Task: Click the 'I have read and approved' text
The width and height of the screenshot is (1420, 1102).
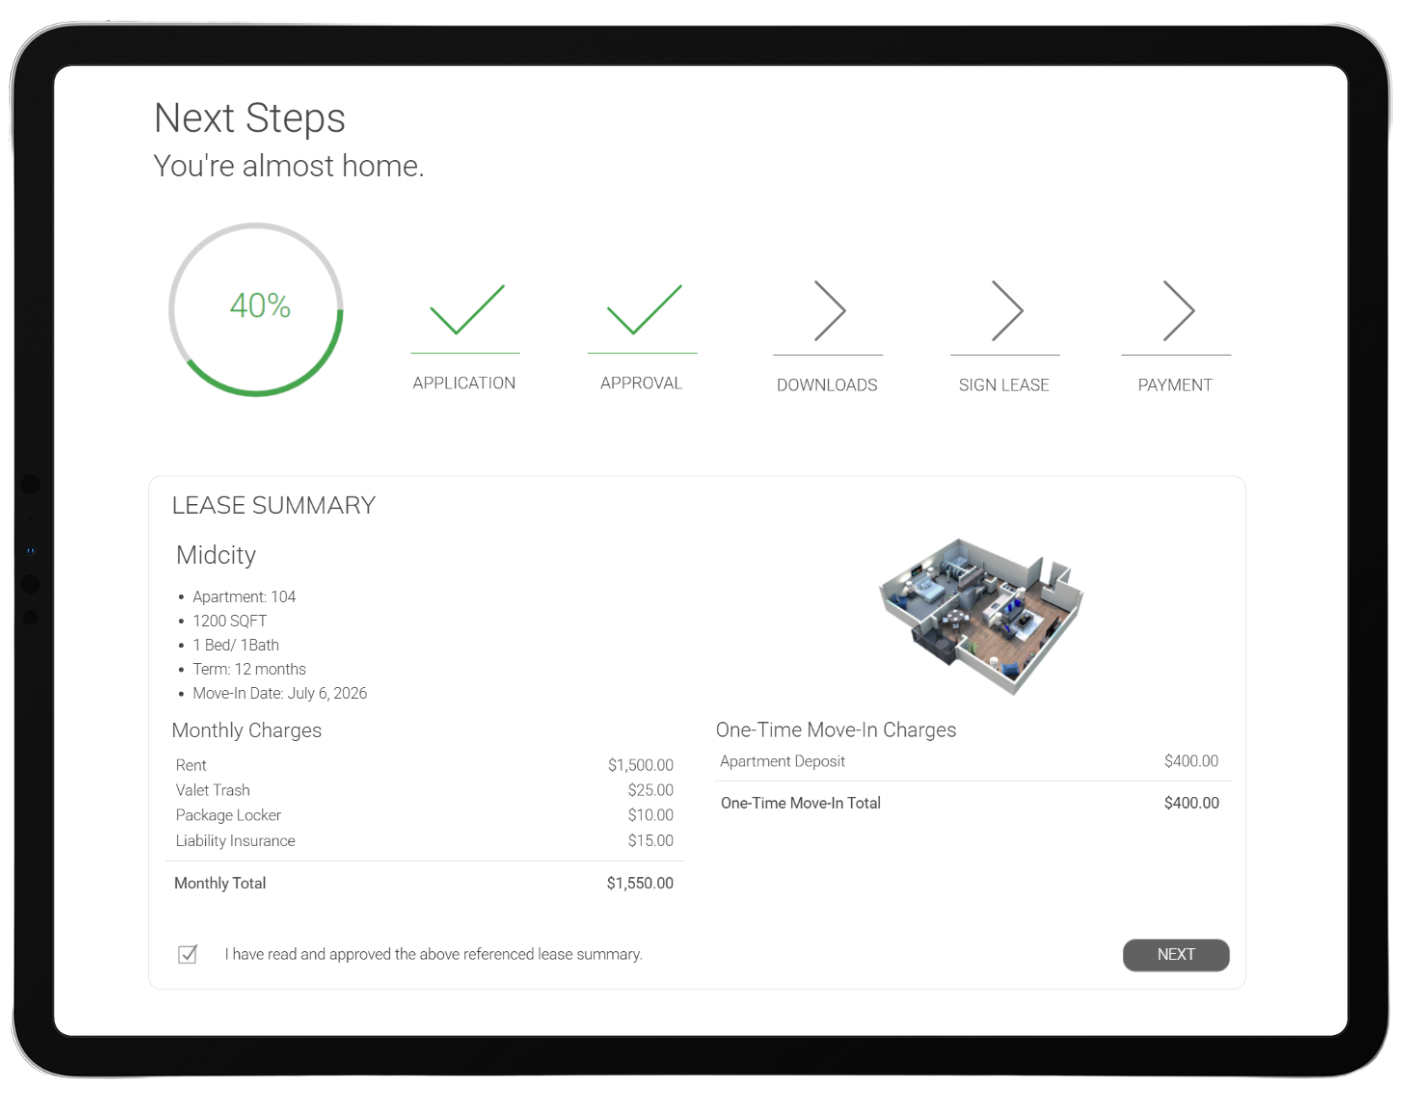Action: pyautogui.click(x=433, y=954)
